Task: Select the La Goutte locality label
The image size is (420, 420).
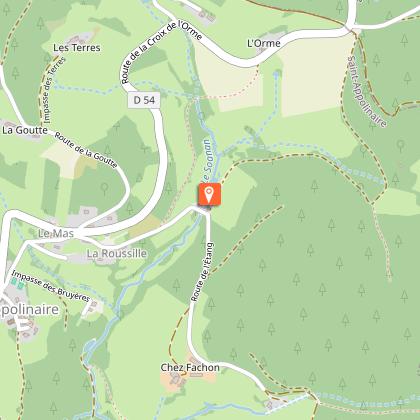Action: tap(25, 130)
